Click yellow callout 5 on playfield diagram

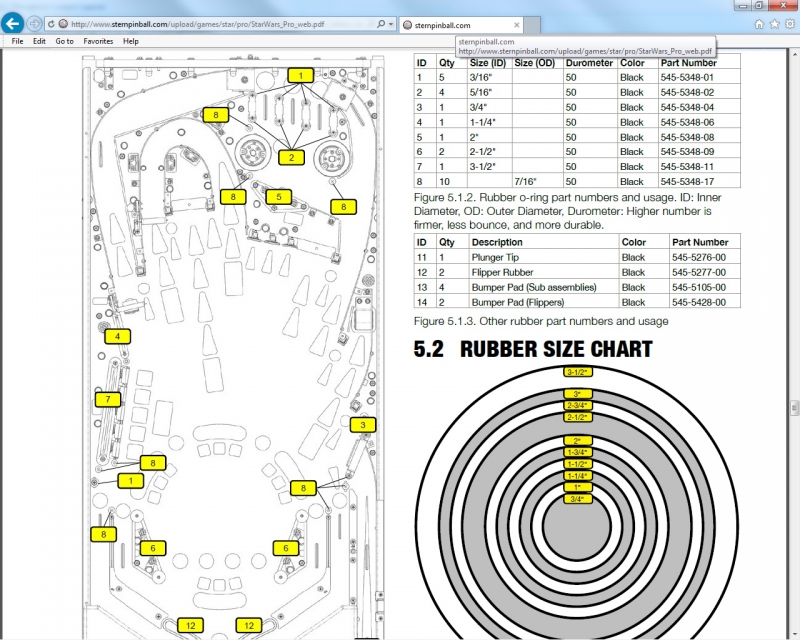click(279, 196)
